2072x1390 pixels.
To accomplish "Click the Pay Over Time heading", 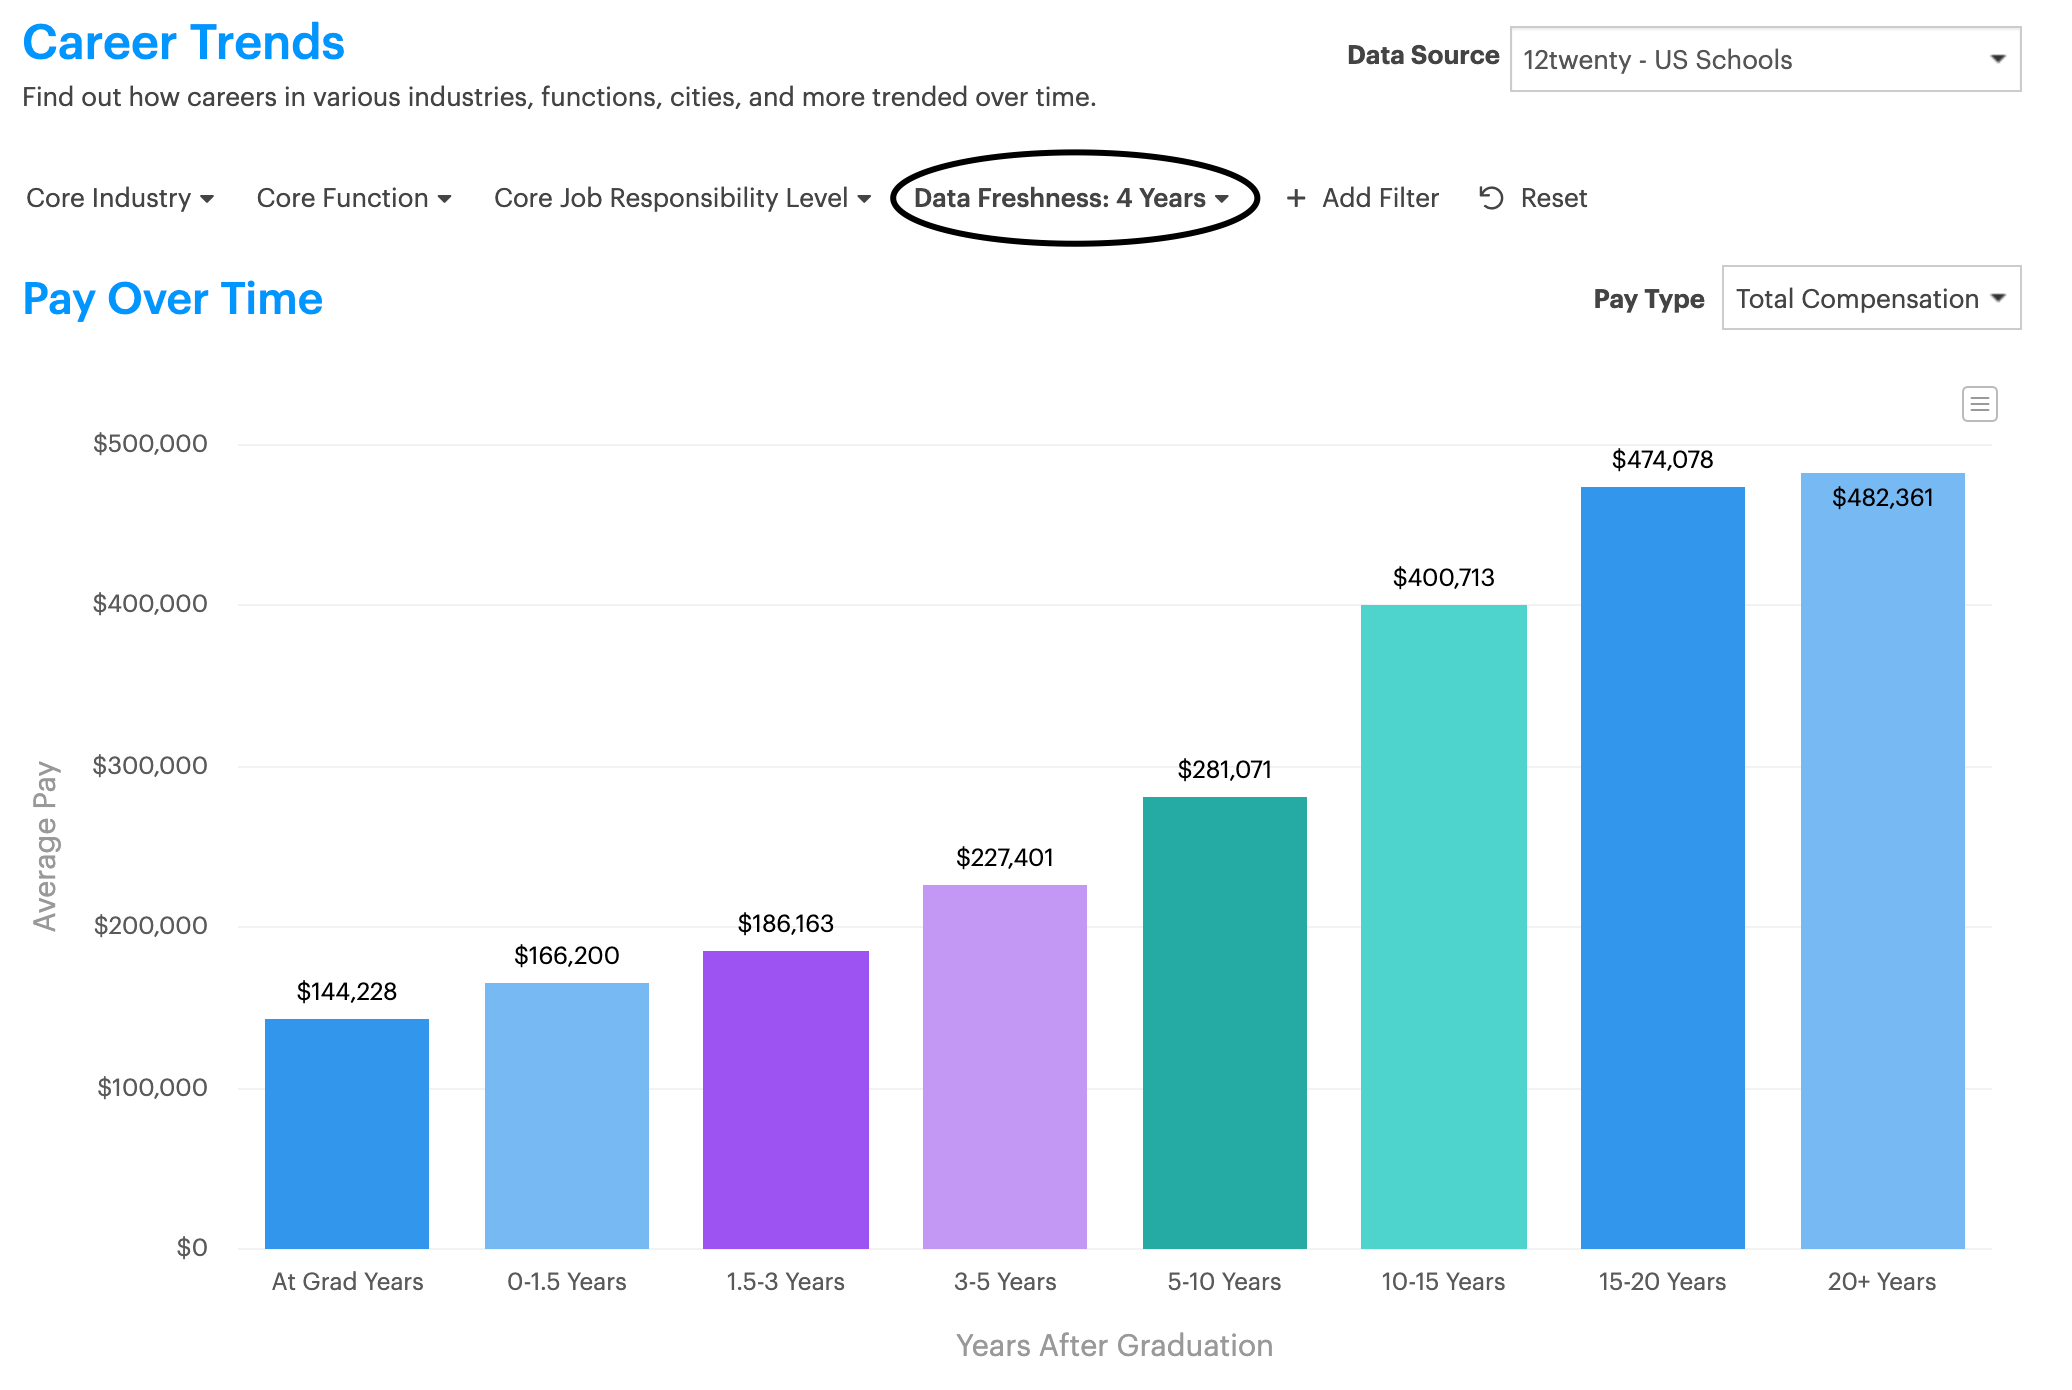I will pos(173,298).
